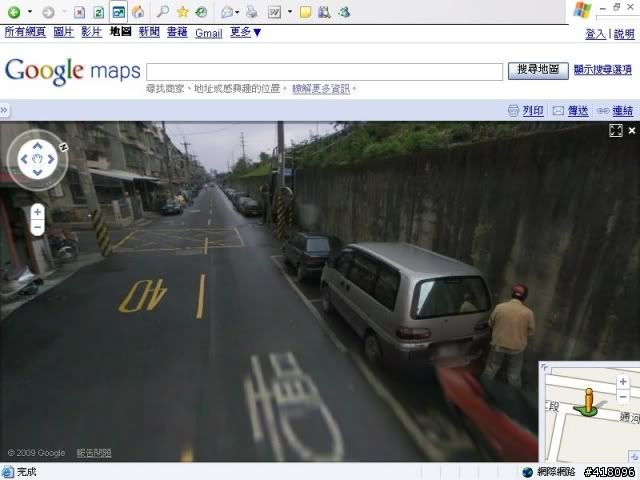Click the 完成 status bar text
This screenshot has width=640, height=480.
click(27, 472)
